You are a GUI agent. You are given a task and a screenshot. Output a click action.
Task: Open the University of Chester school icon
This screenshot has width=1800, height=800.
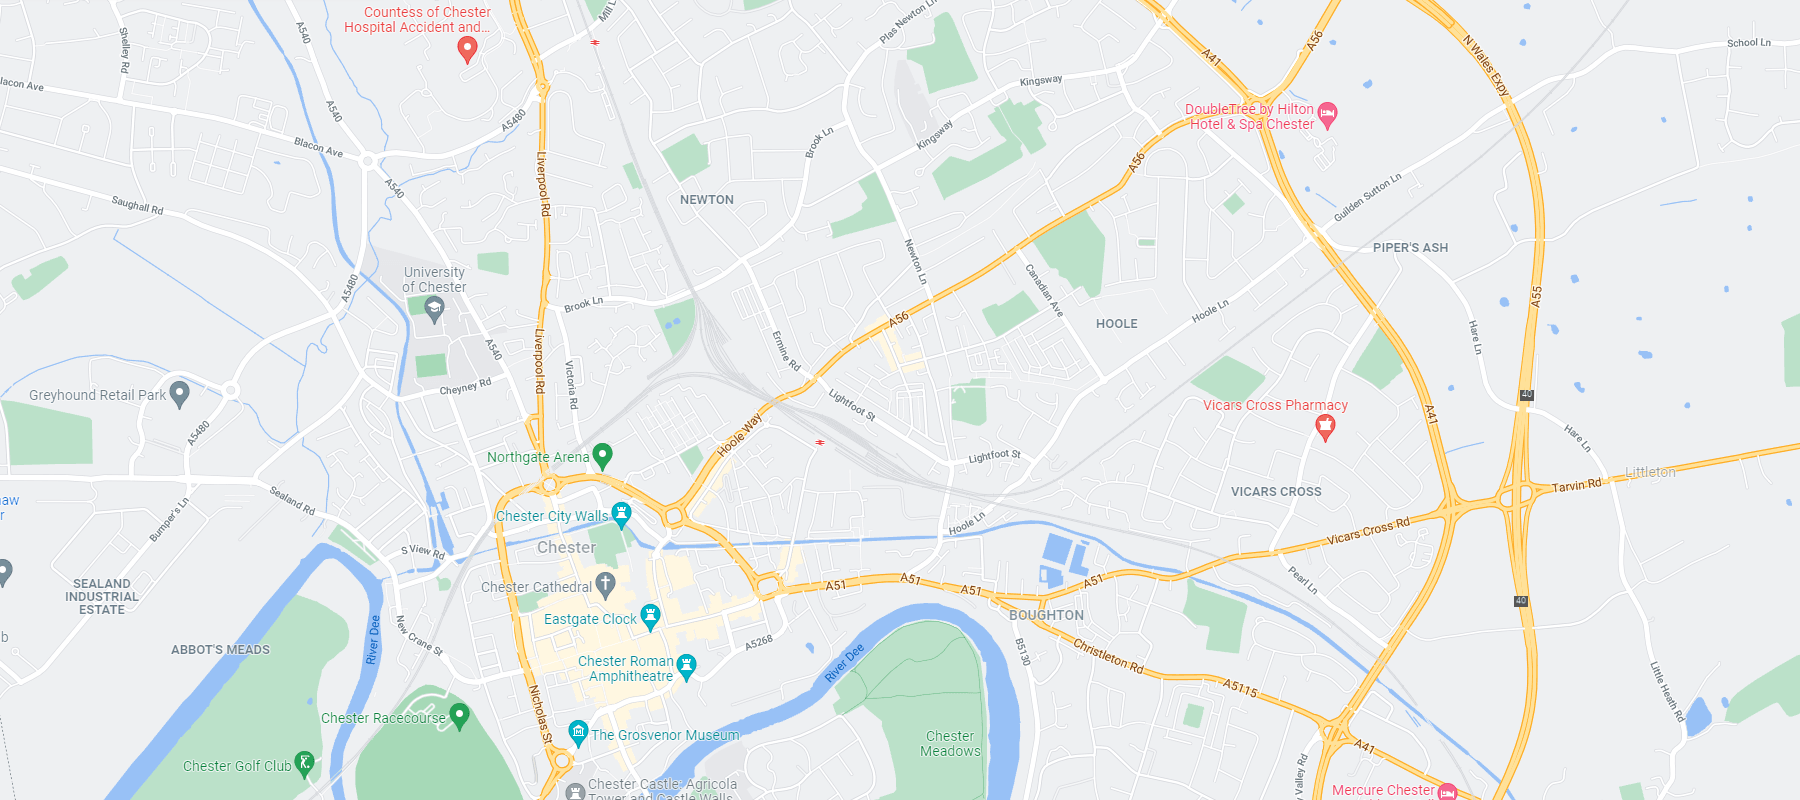434,310
